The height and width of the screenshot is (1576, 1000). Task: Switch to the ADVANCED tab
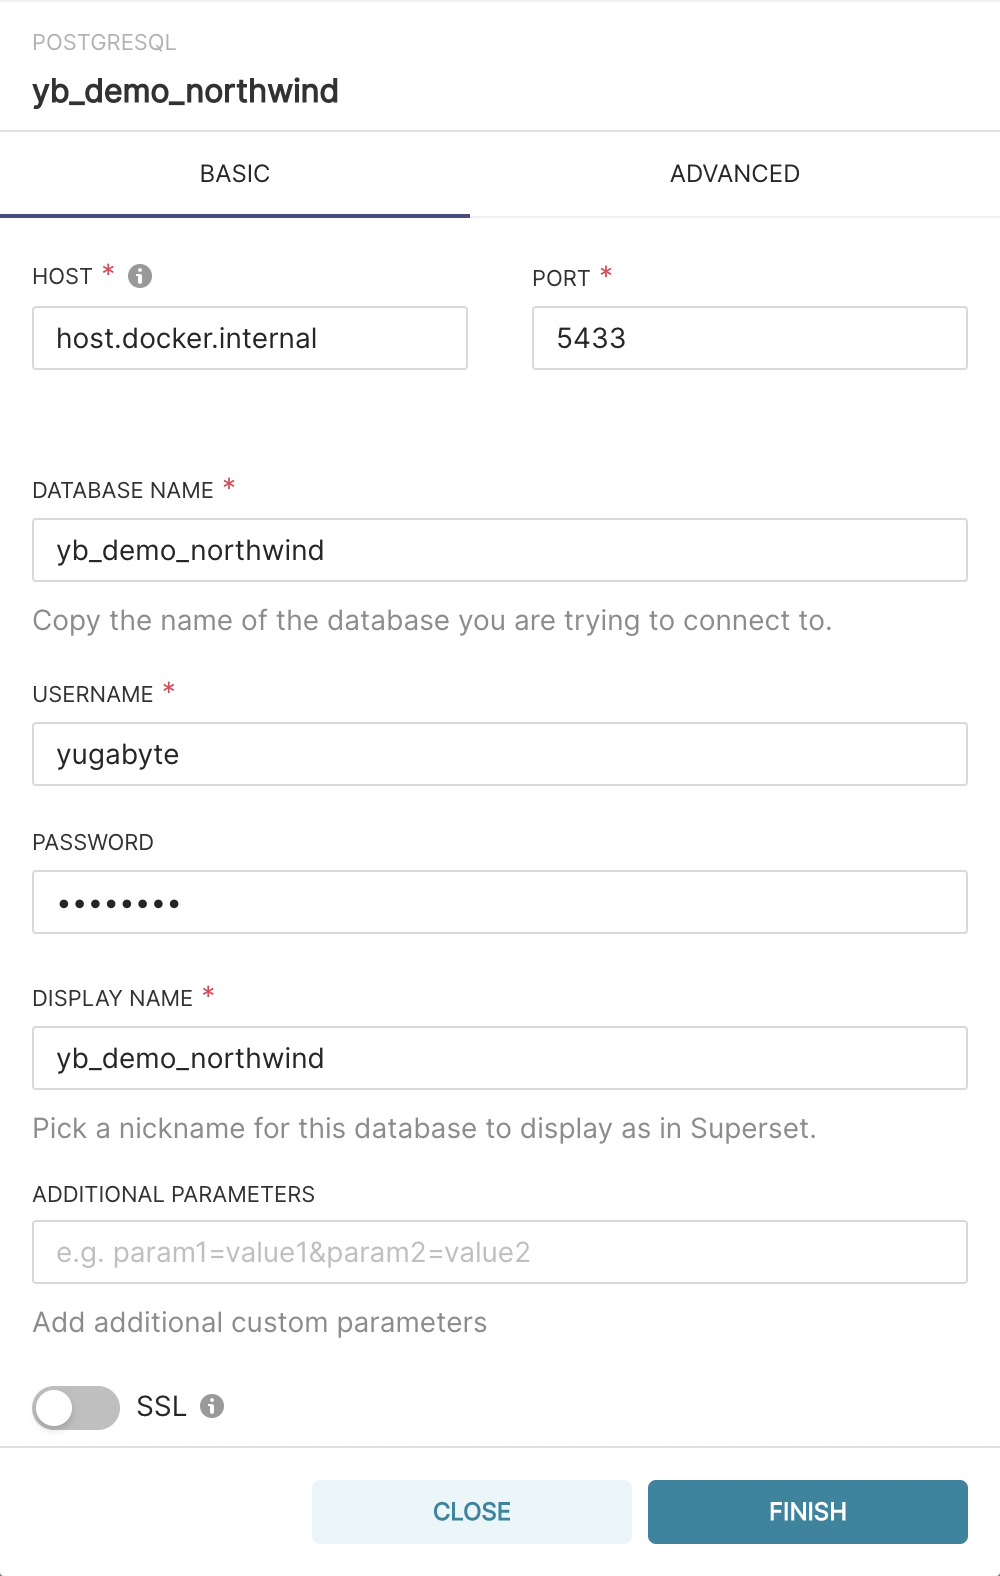point(734,173)
